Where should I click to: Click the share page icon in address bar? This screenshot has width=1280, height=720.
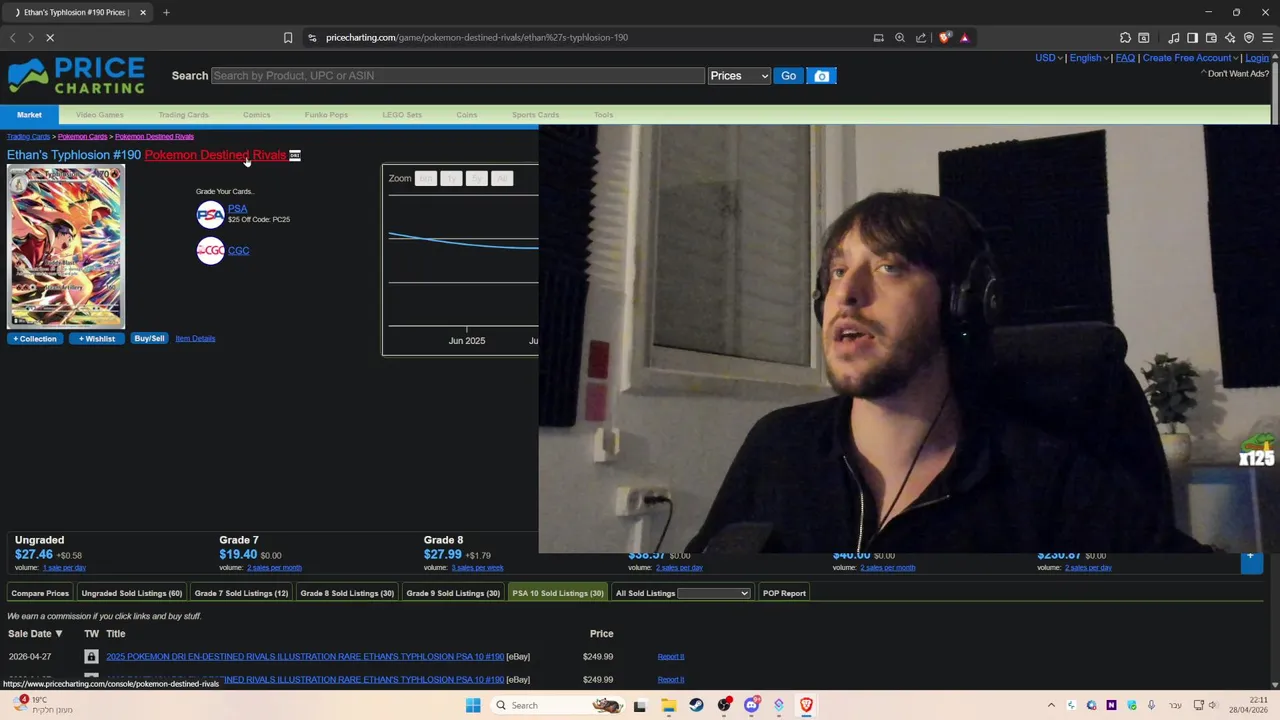(x=921, y=38)
